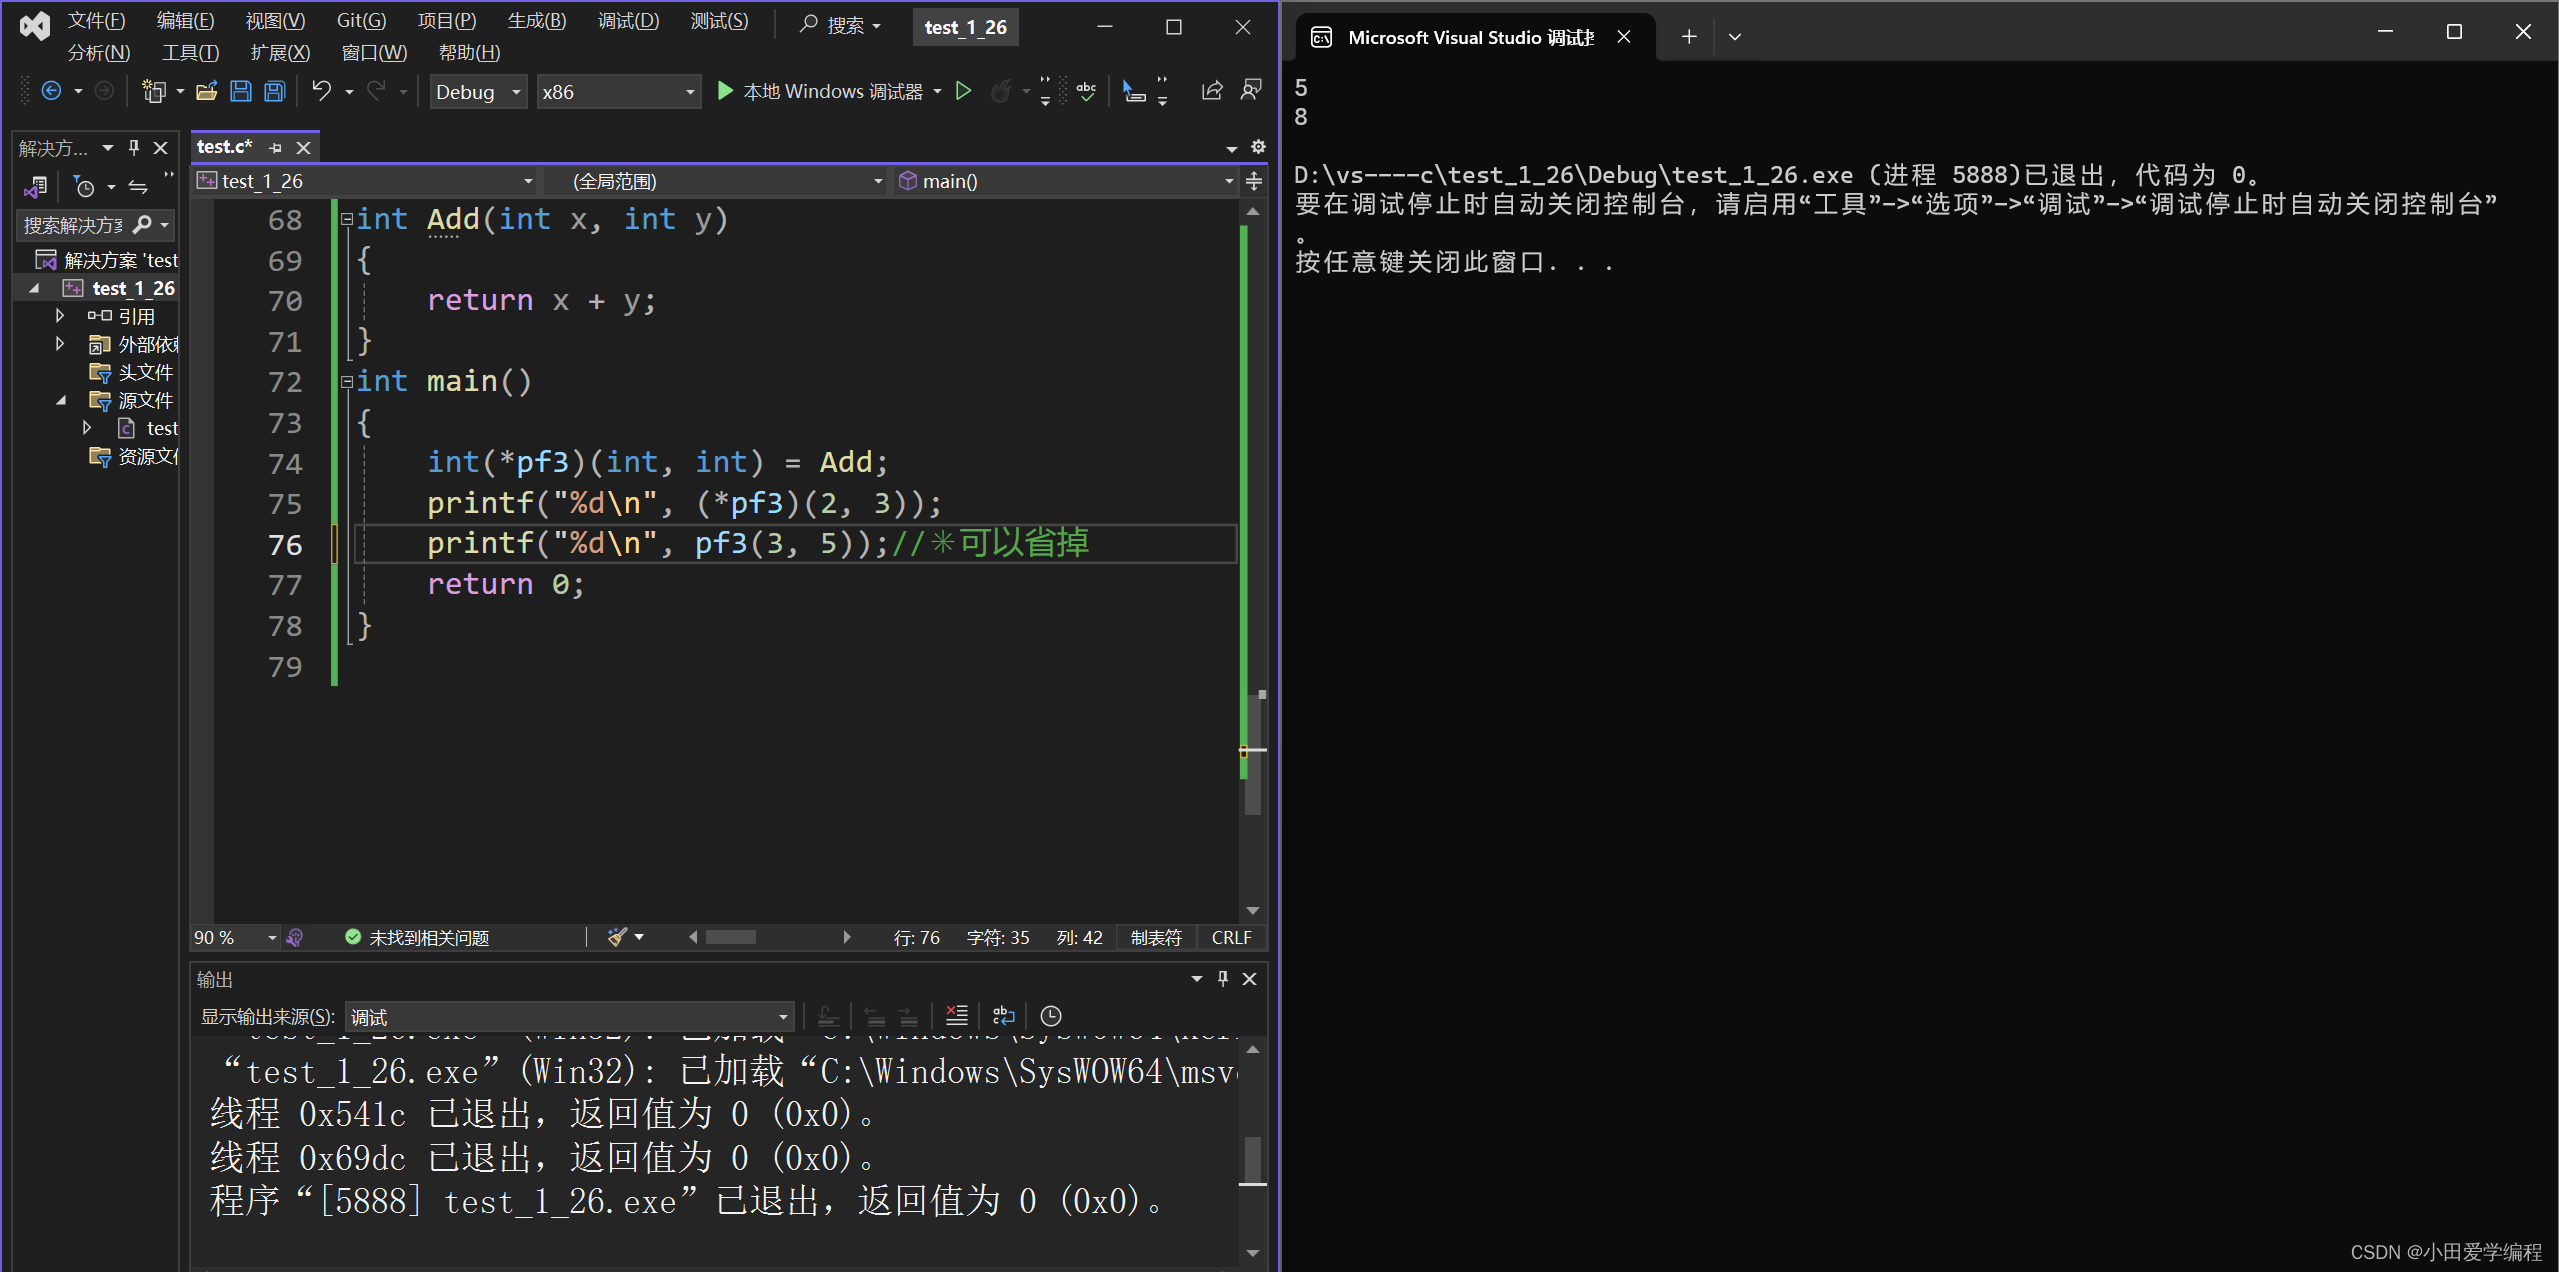Open new console tab with plus button

1688,37
